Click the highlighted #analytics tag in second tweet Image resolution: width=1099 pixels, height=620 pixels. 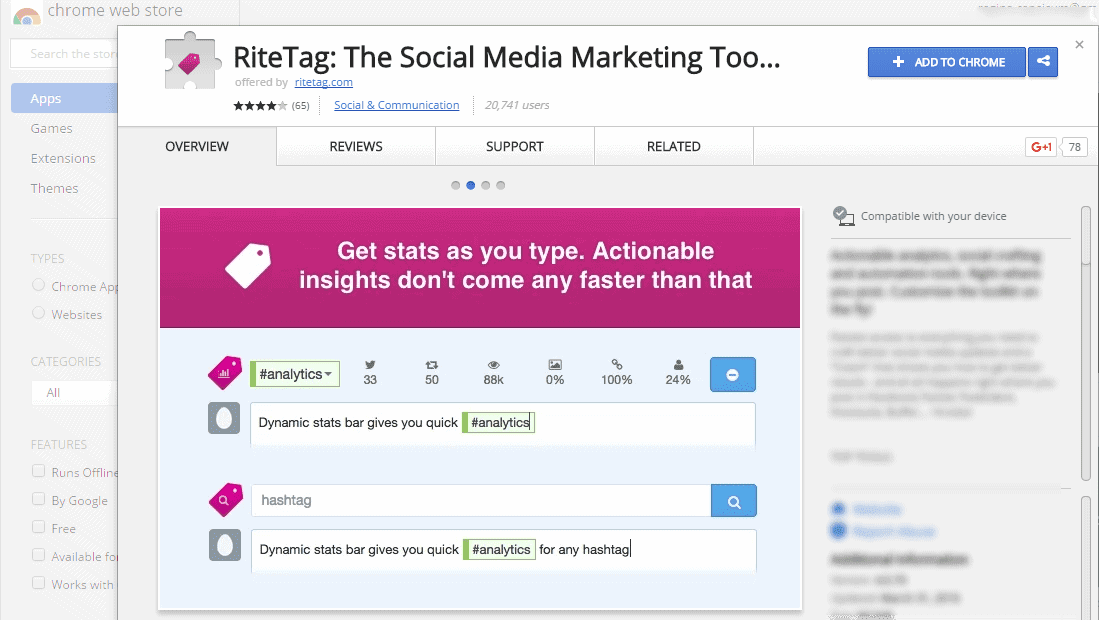[500, 549]
